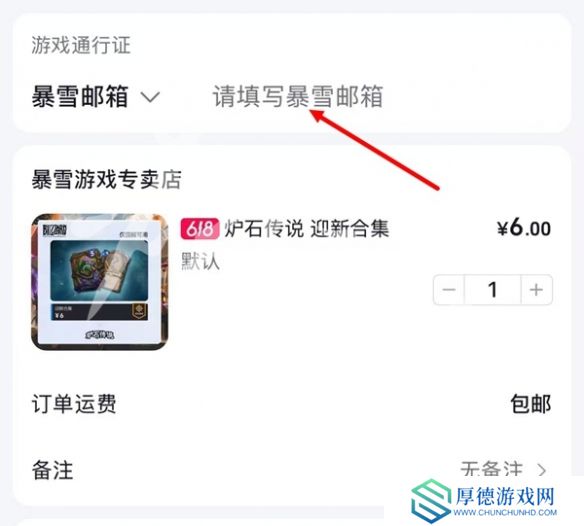The height and width of the screenshot is (526, 584).
Task: Click the quantity field showing 1
Action: point(492,289)
